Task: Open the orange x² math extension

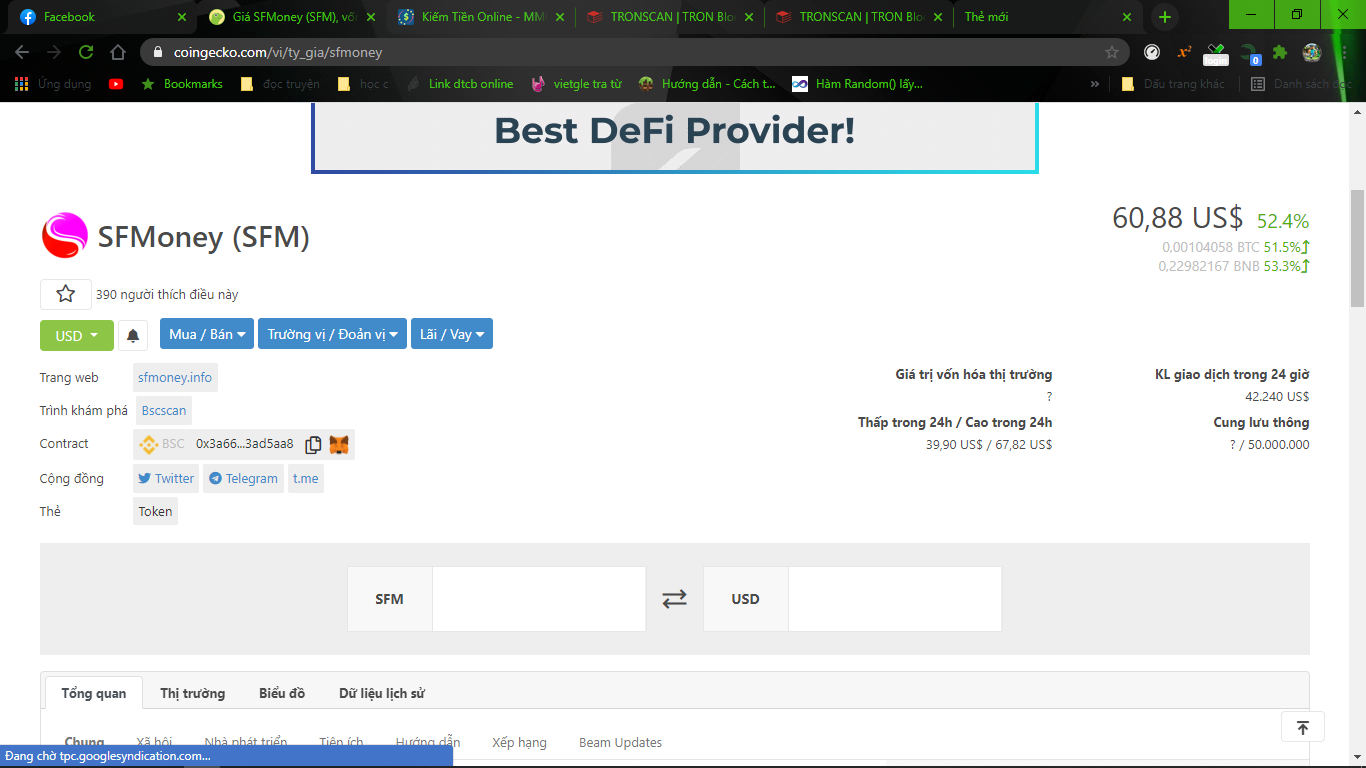Action: [1184, 52]
